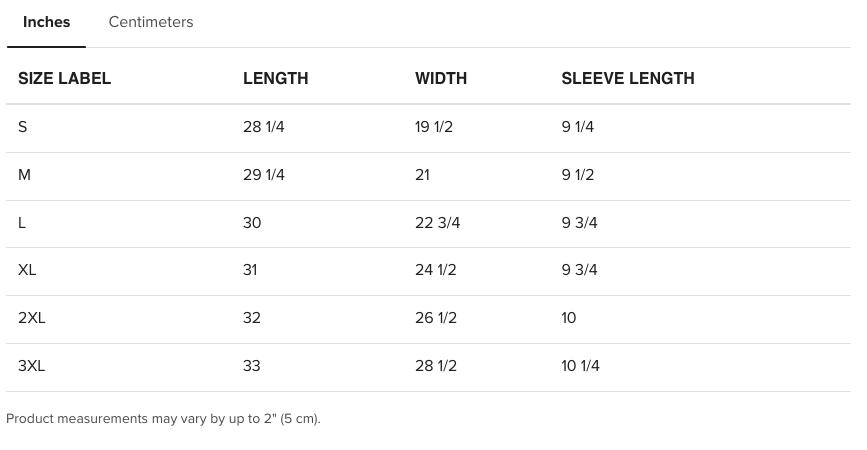Viewport: 867px width, 450px height.
Task: Click the LENGTH column header
Action: pos(275,78)
